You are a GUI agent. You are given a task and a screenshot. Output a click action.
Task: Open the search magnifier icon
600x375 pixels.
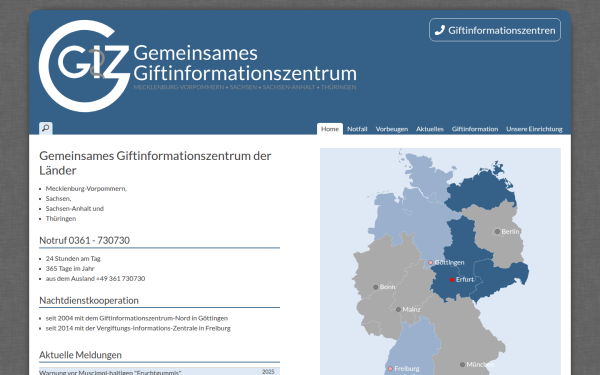click(x=46, y=128)
